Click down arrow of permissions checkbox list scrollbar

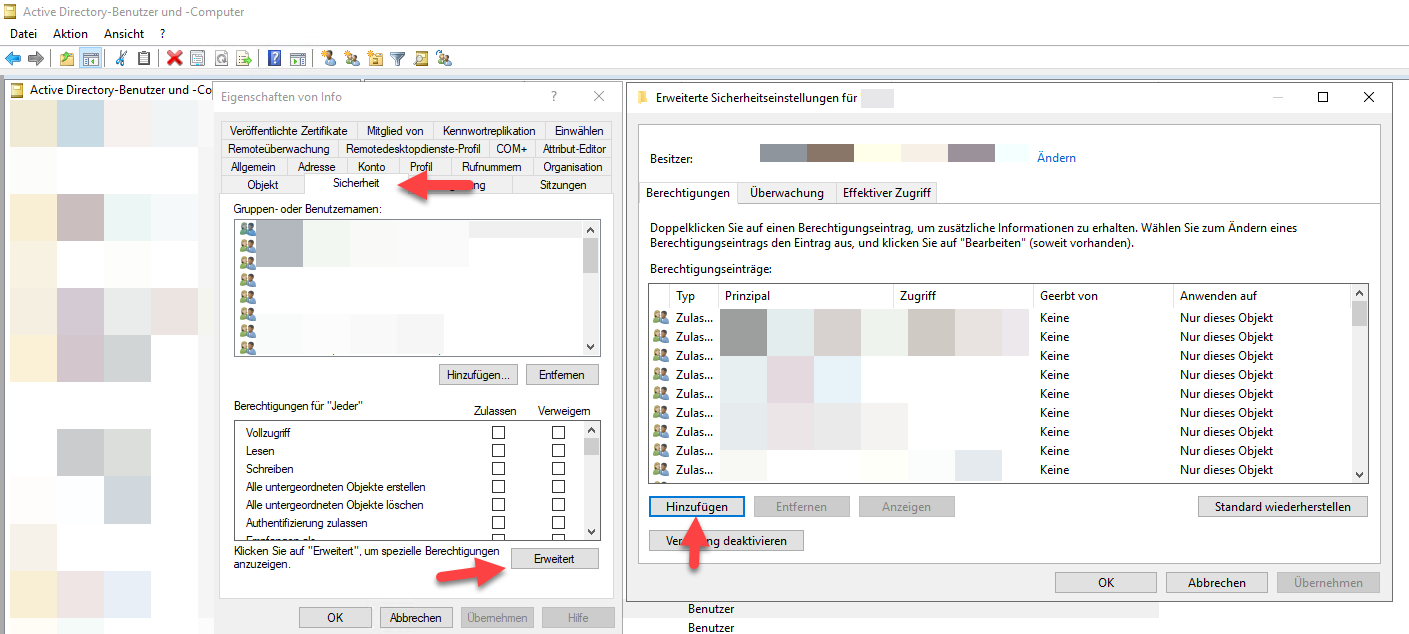(591, 531)
